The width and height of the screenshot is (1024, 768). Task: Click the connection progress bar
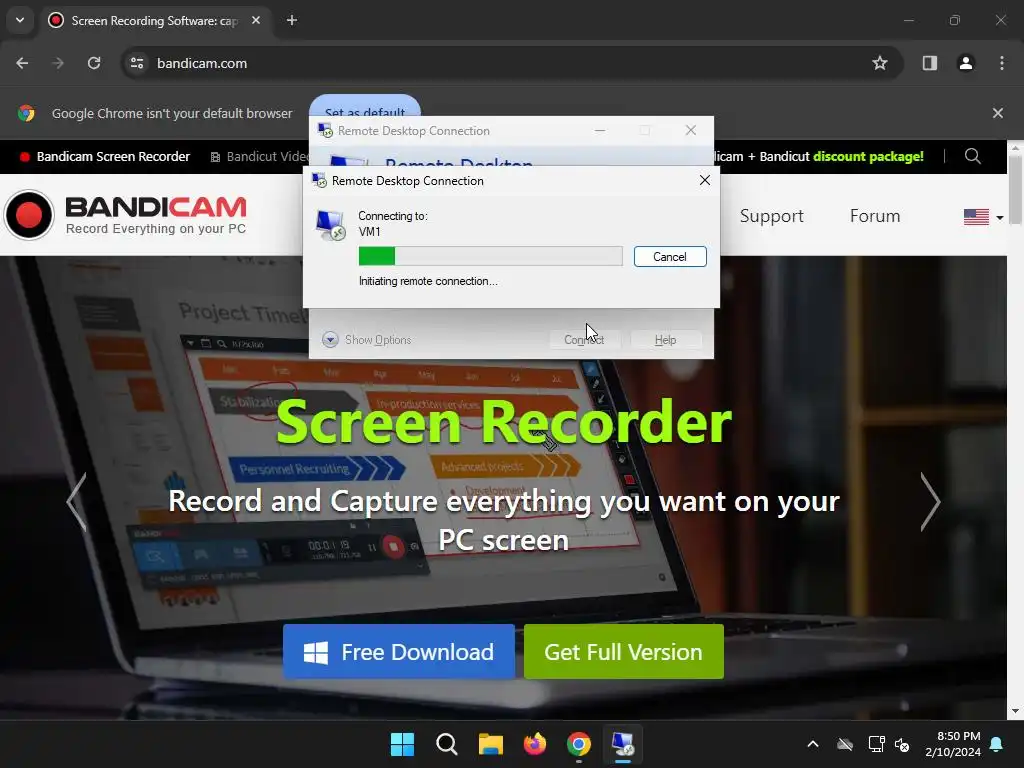click(x=490, y=257)
